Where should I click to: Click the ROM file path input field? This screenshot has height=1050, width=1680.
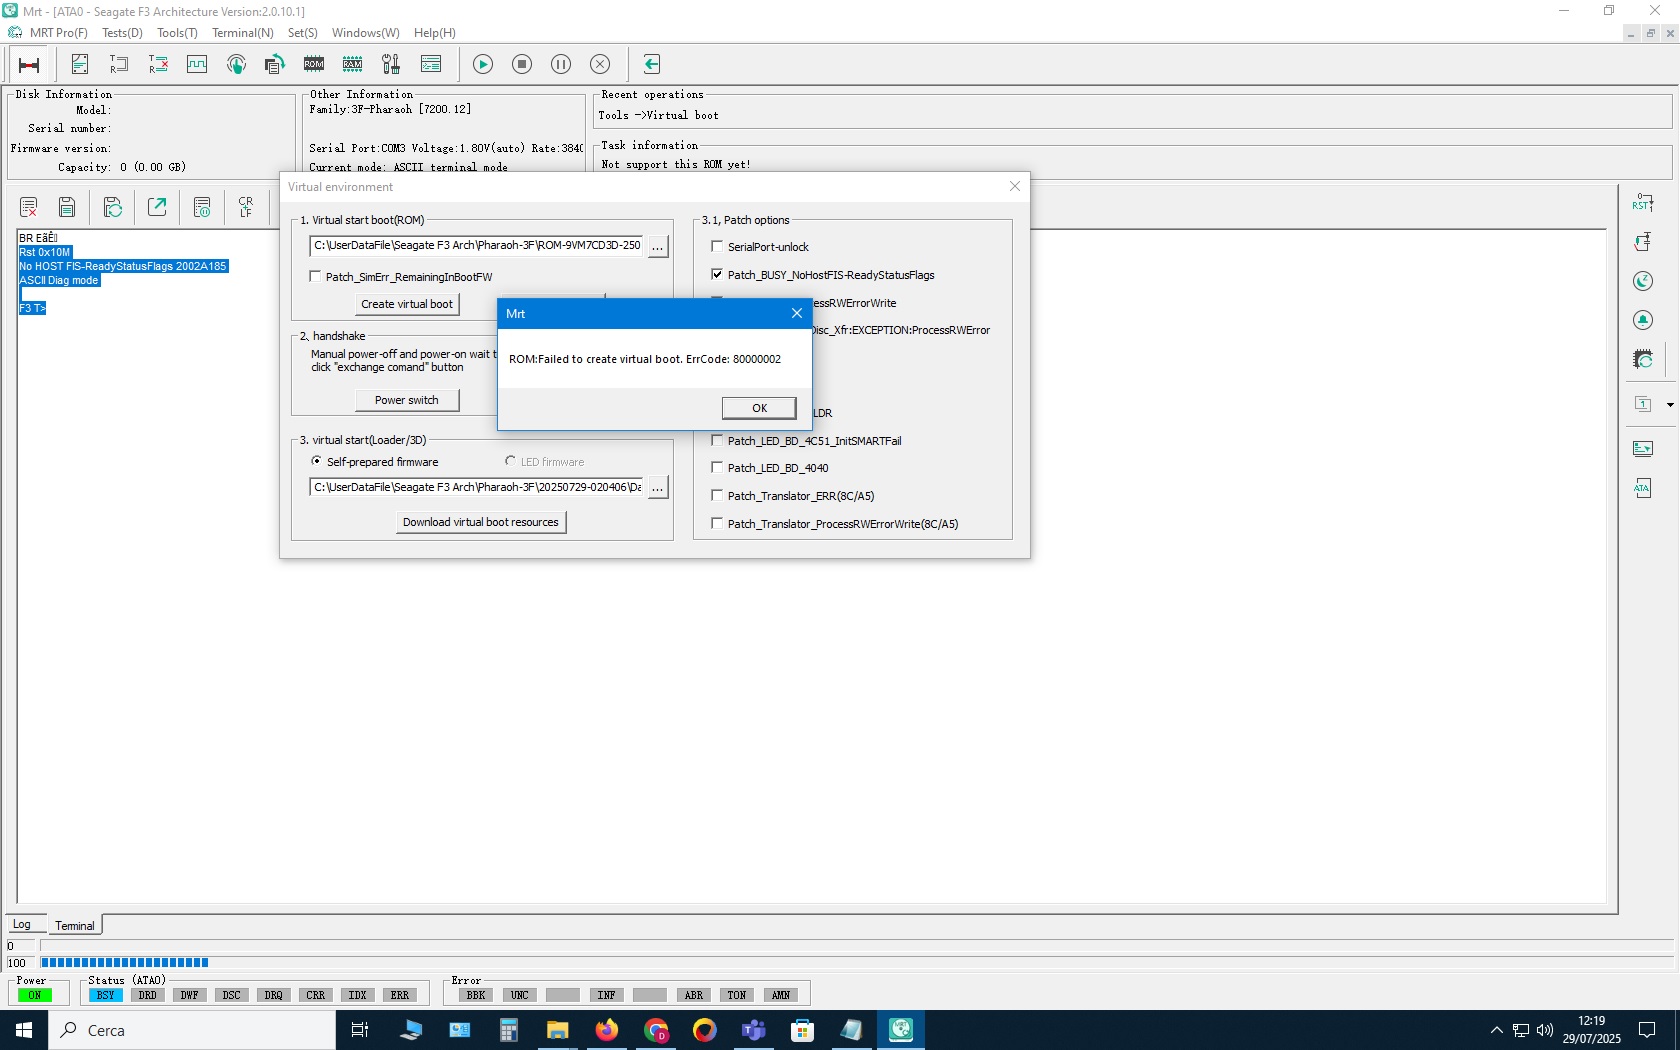pos(477,245)
